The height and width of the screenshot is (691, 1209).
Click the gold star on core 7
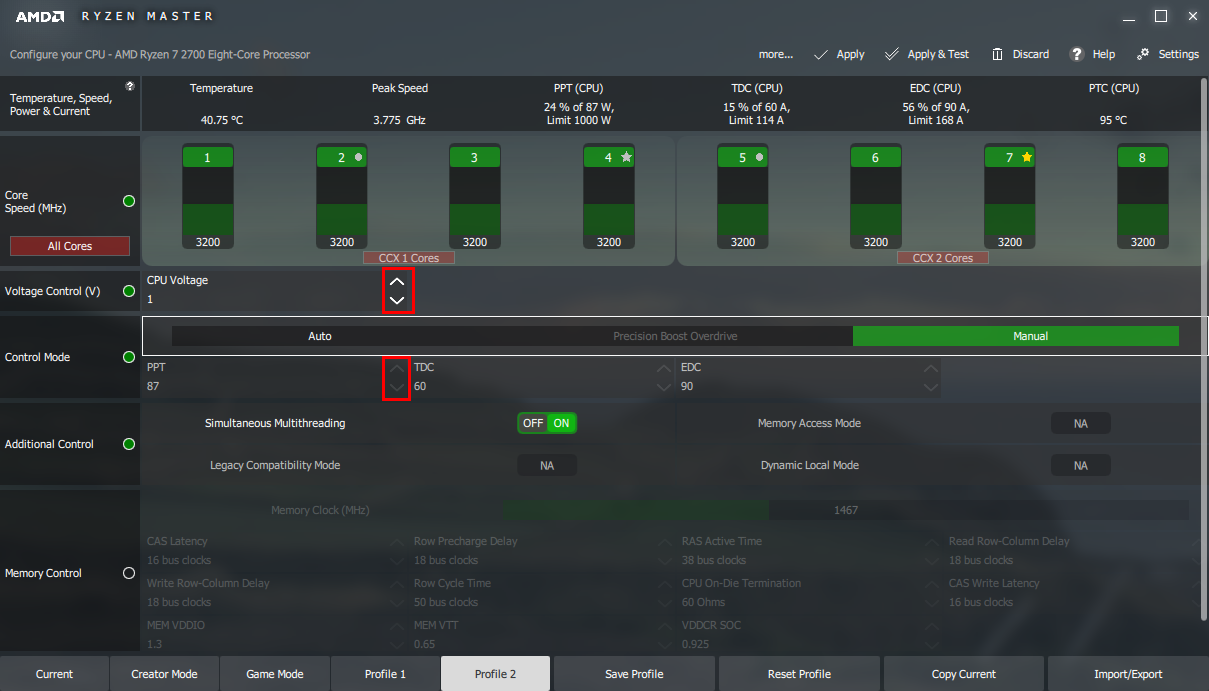click(x=1027, y=158)
